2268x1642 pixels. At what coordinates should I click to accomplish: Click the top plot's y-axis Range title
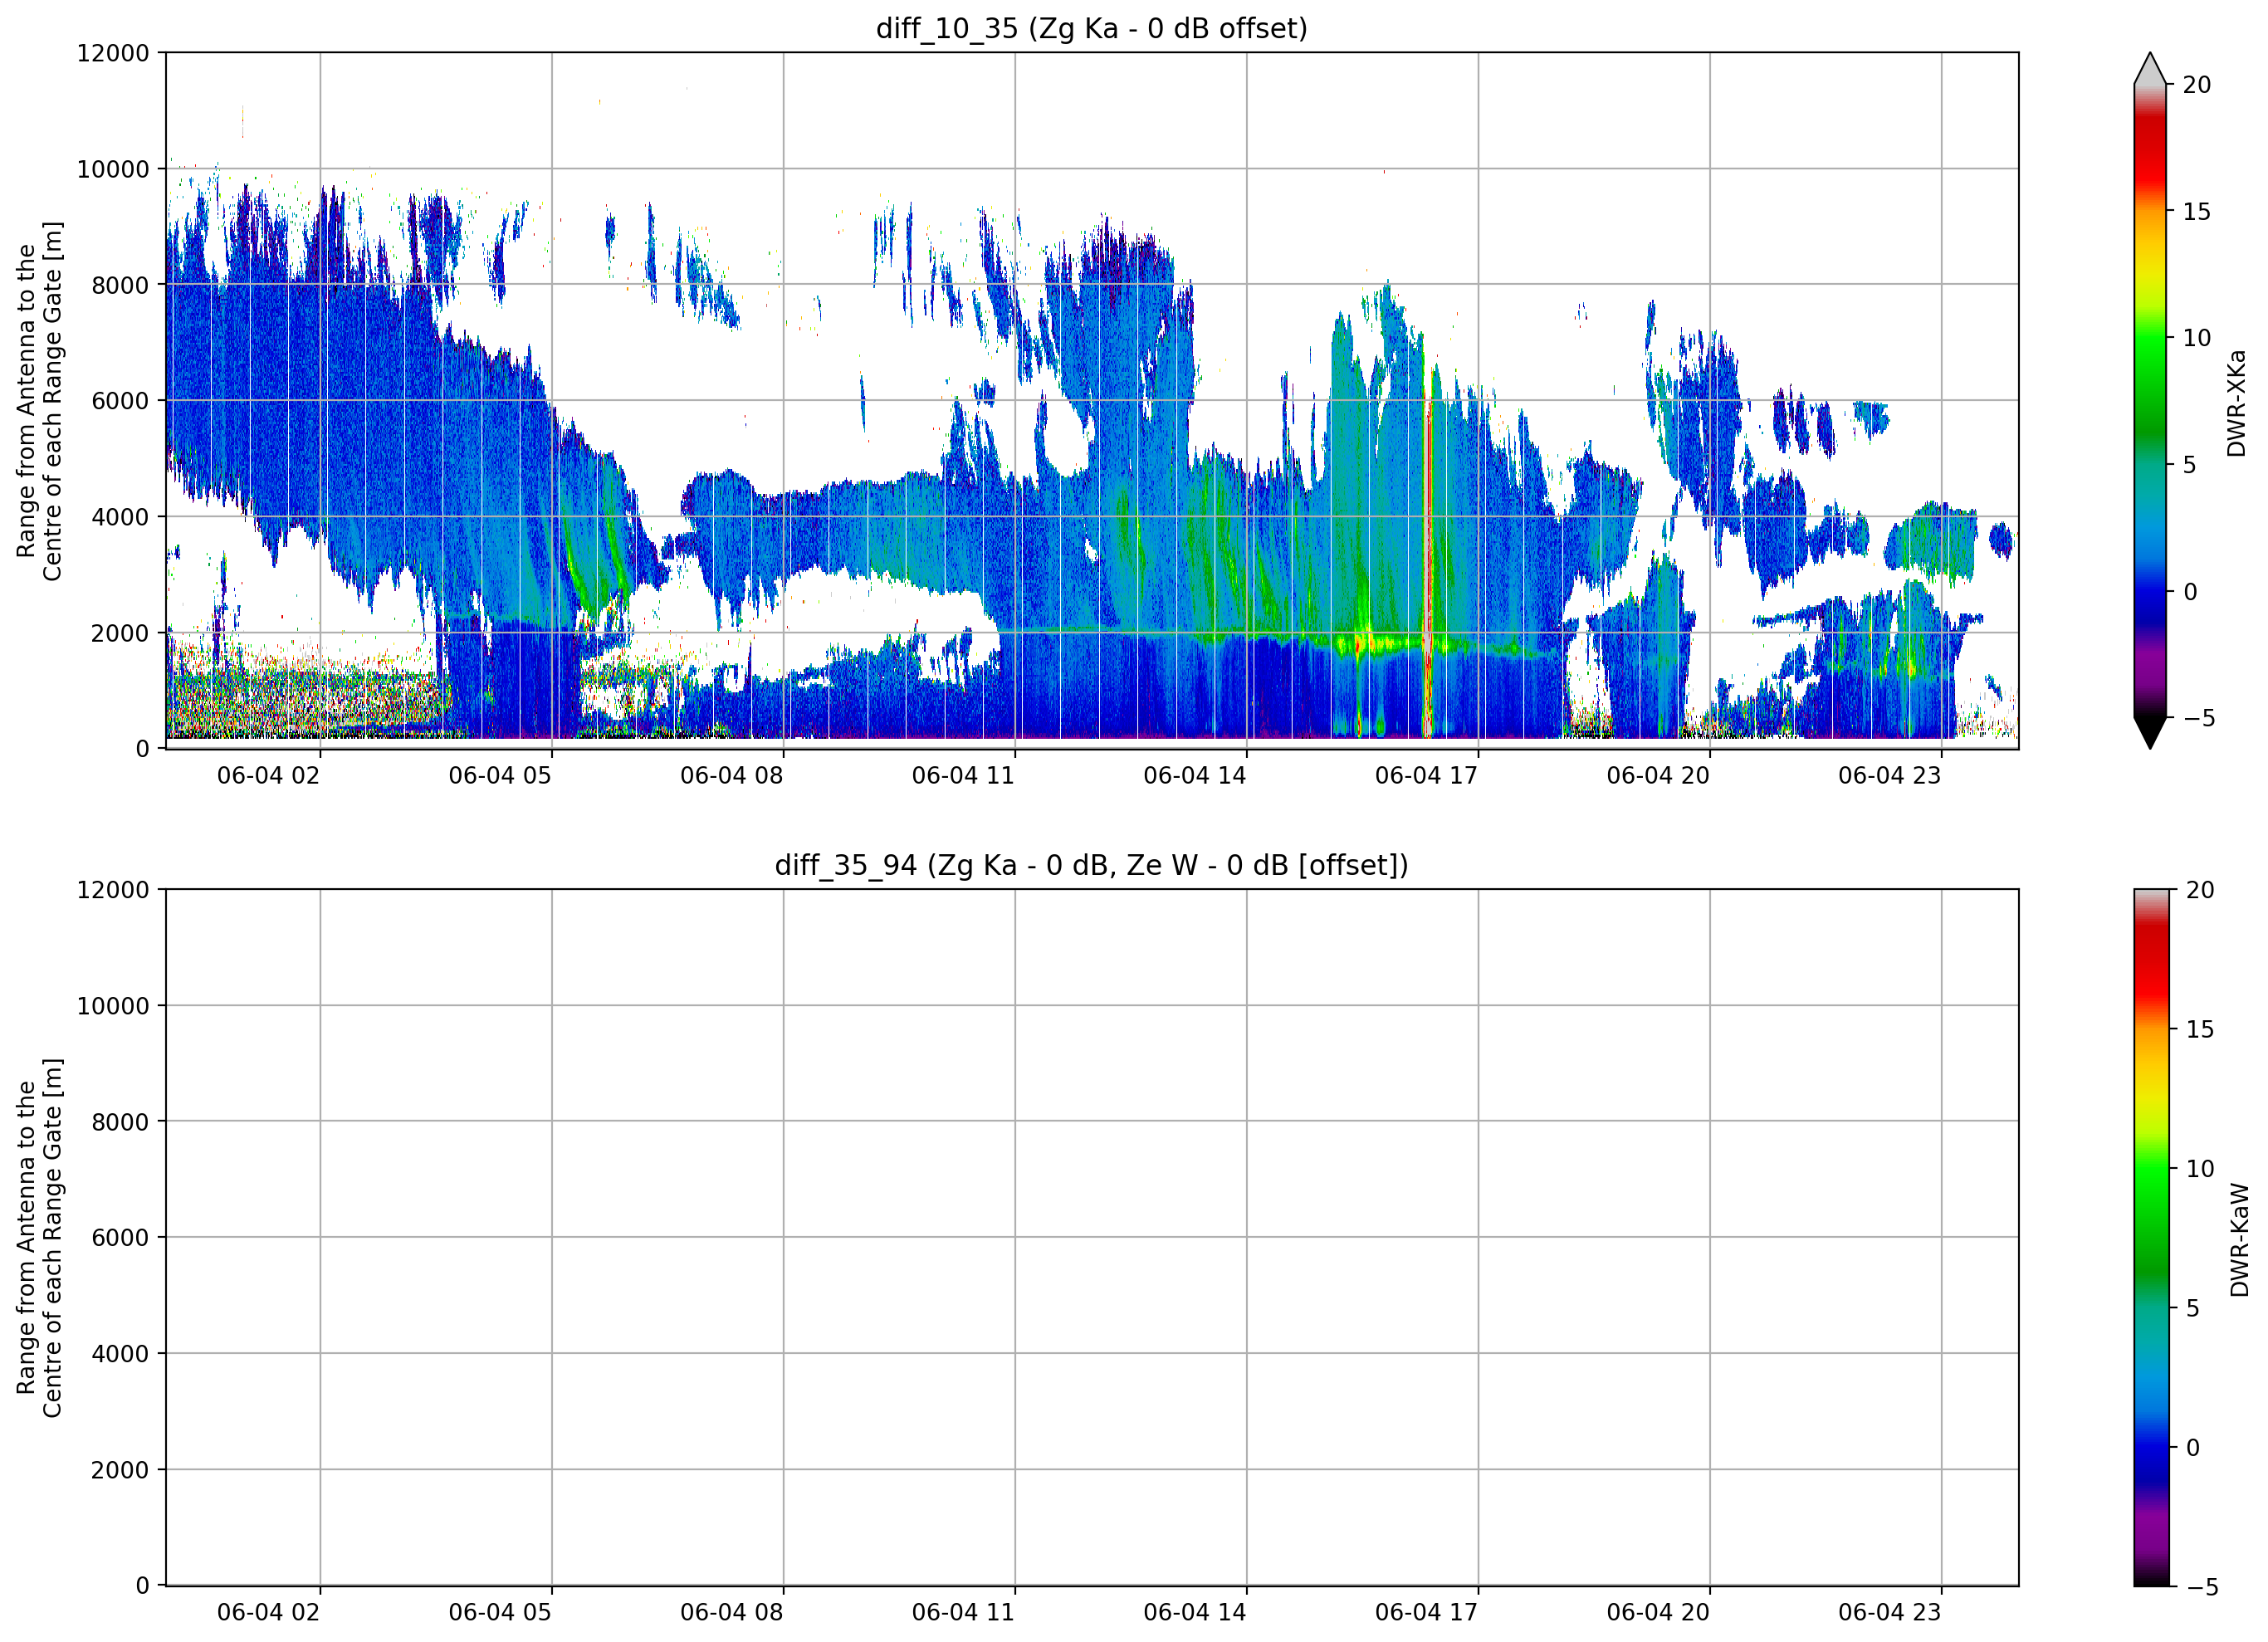coord(39,401)
